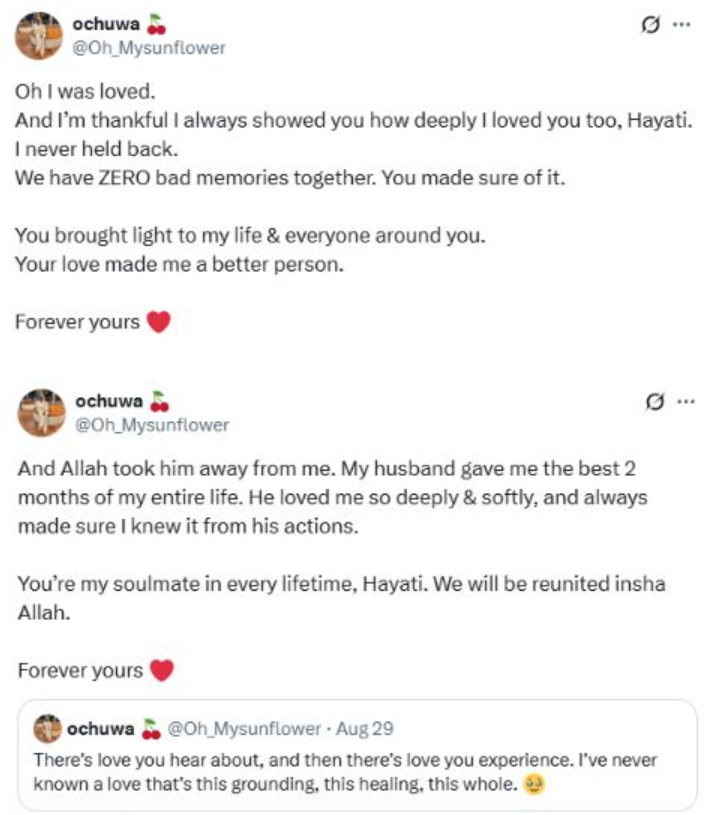Click red heart after "Your love made me" paragraph

click(158, 322)
